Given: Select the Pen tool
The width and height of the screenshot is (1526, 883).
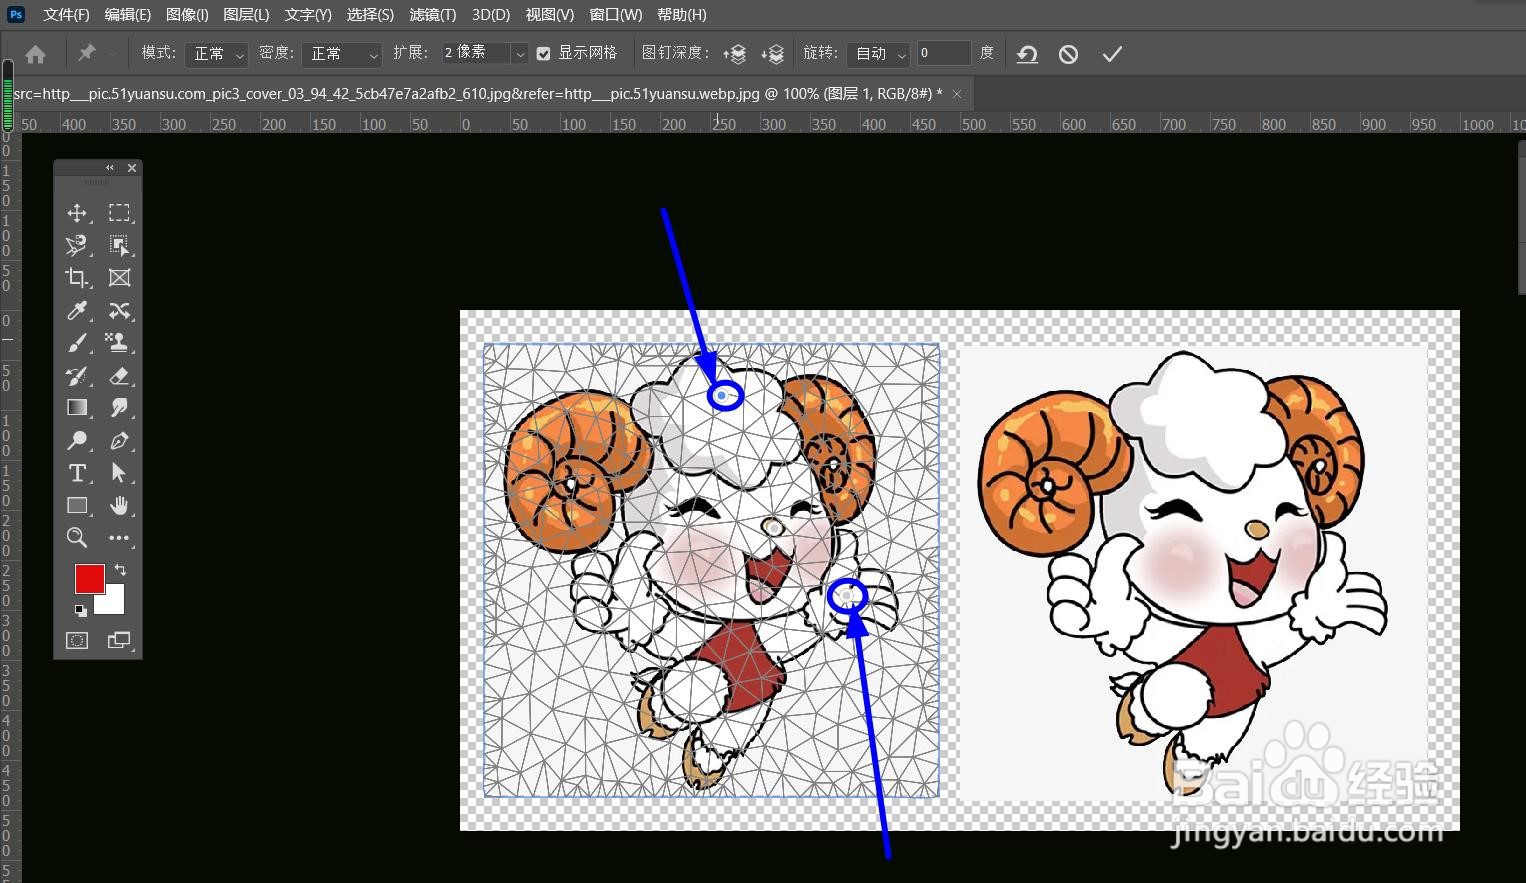Looking at the screenshot, I should tap(119, 441).
